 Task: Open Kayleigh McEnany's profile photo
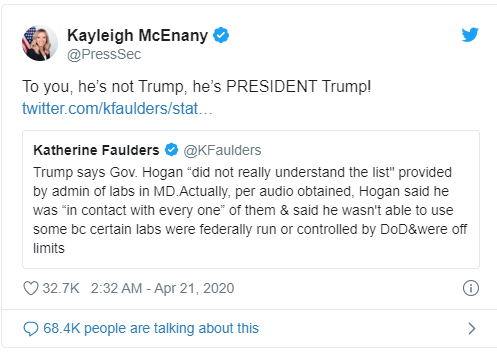[x=40, y=43]
